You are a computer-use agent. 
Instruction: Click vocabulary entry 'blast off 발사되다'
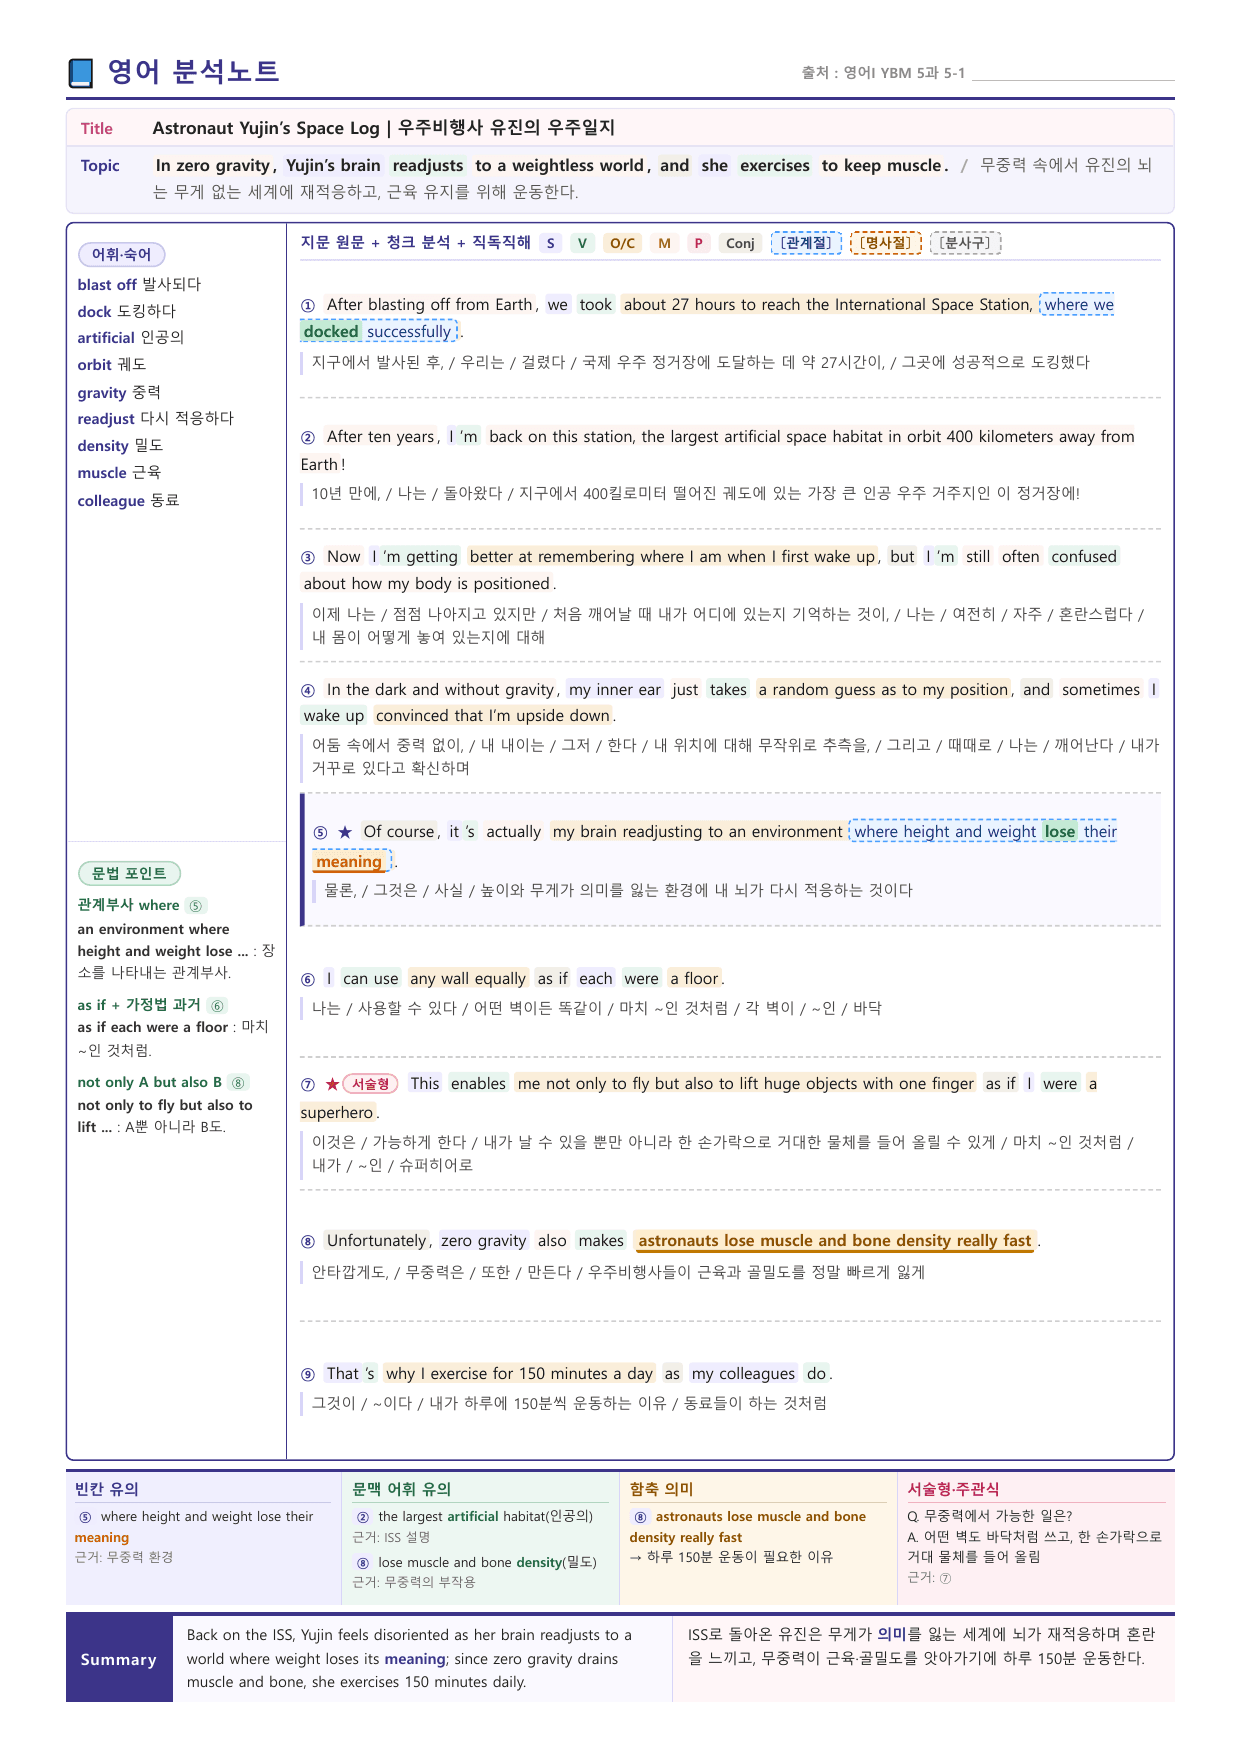point(139,284)
